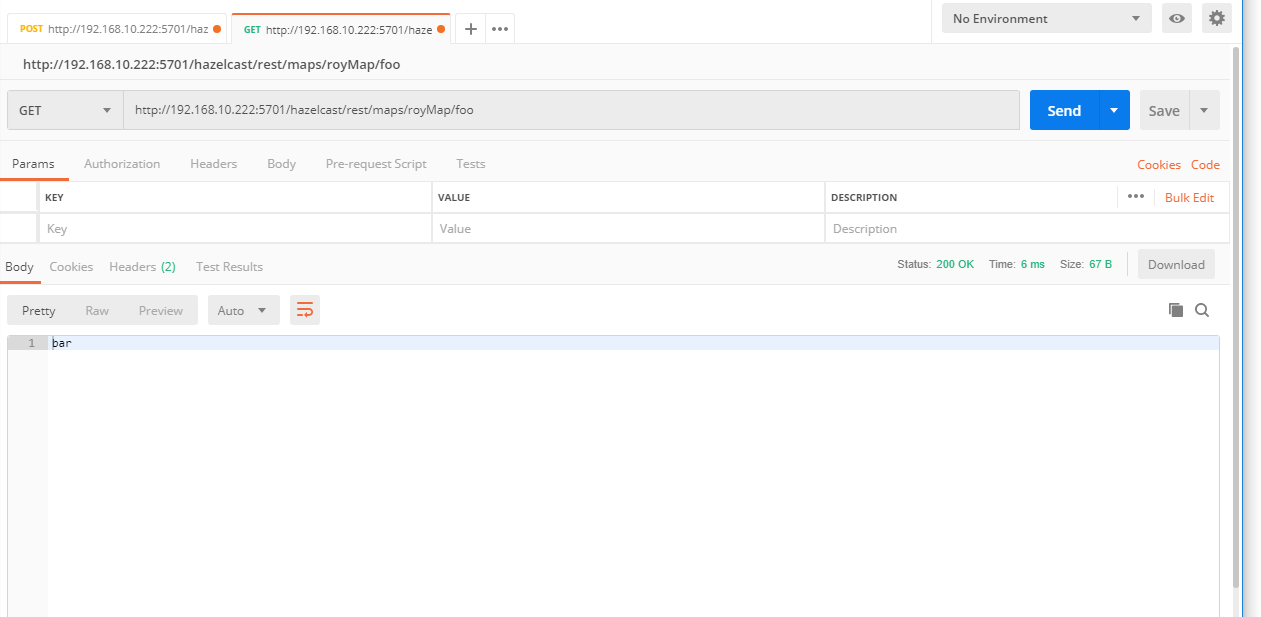Search the response body magnifier icon

tap(1202, 310)
